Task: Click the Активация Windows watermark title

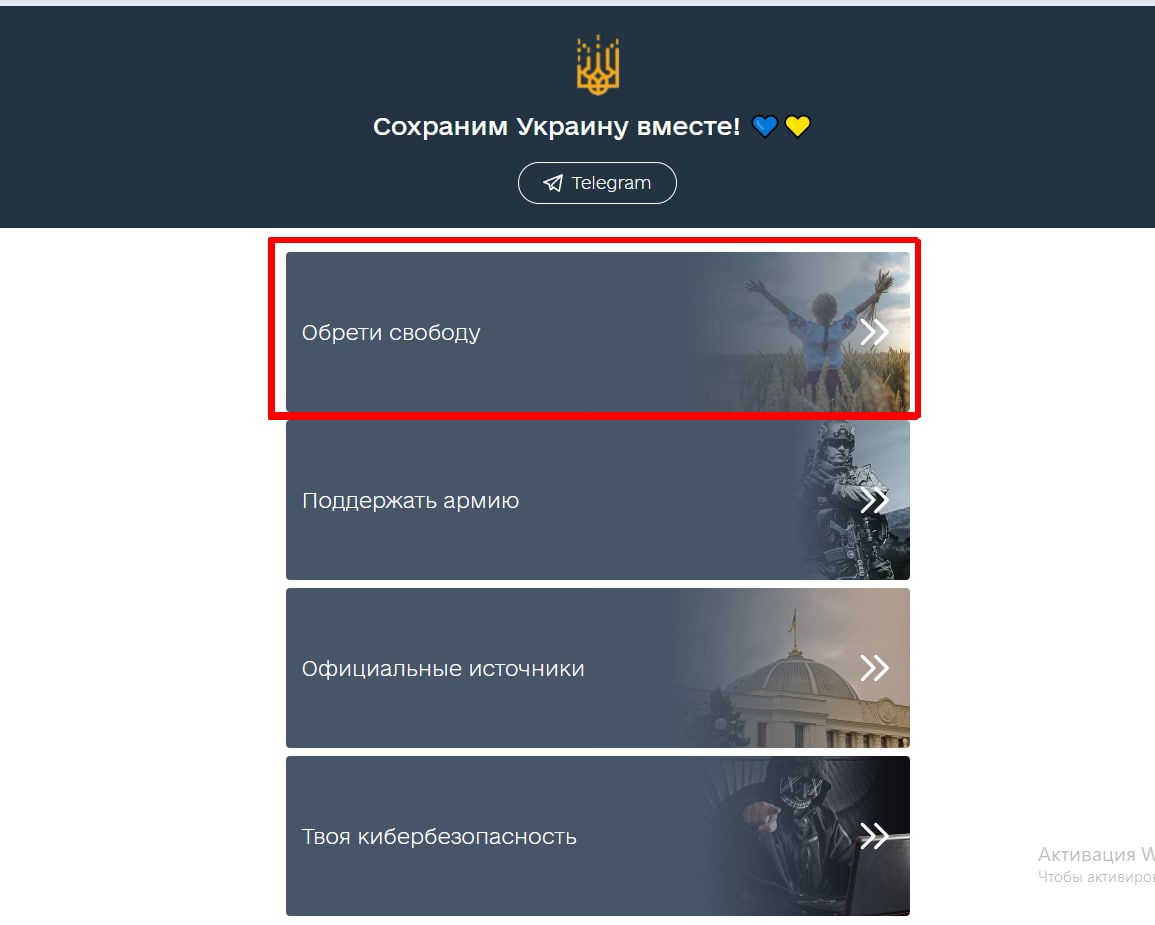Action: point(1095,855)
